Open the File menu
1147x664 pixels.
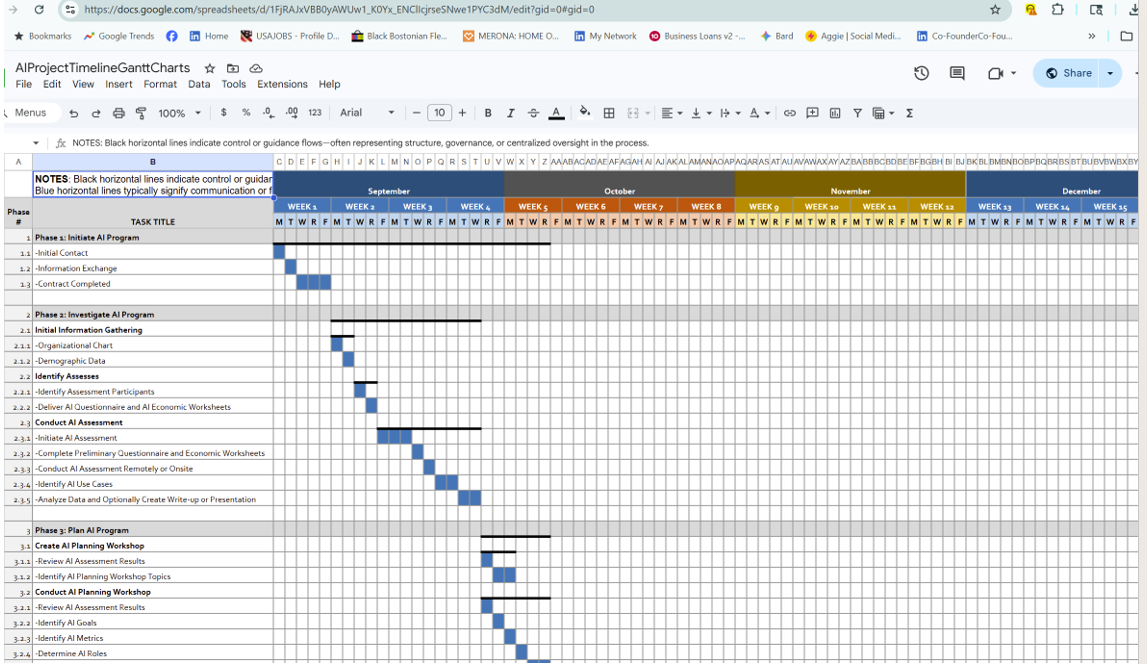click(x=23, y=84)
